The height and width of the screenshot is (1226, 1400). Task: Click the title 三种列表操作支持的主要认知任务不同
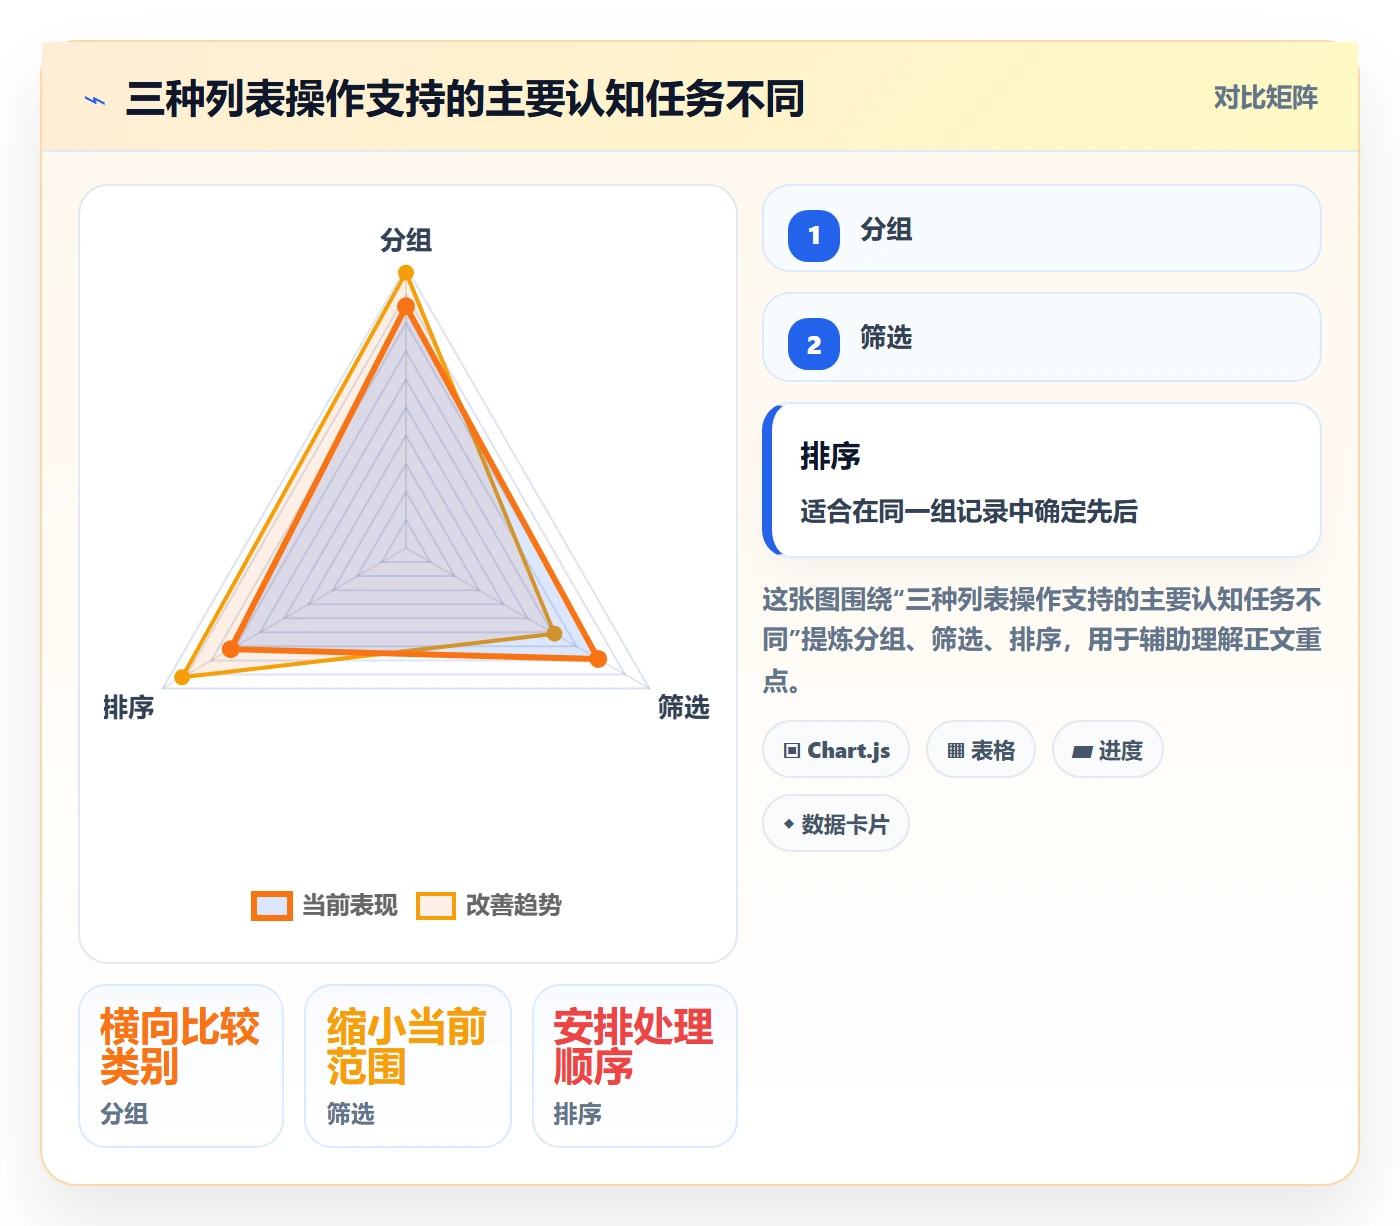(465, 99)
